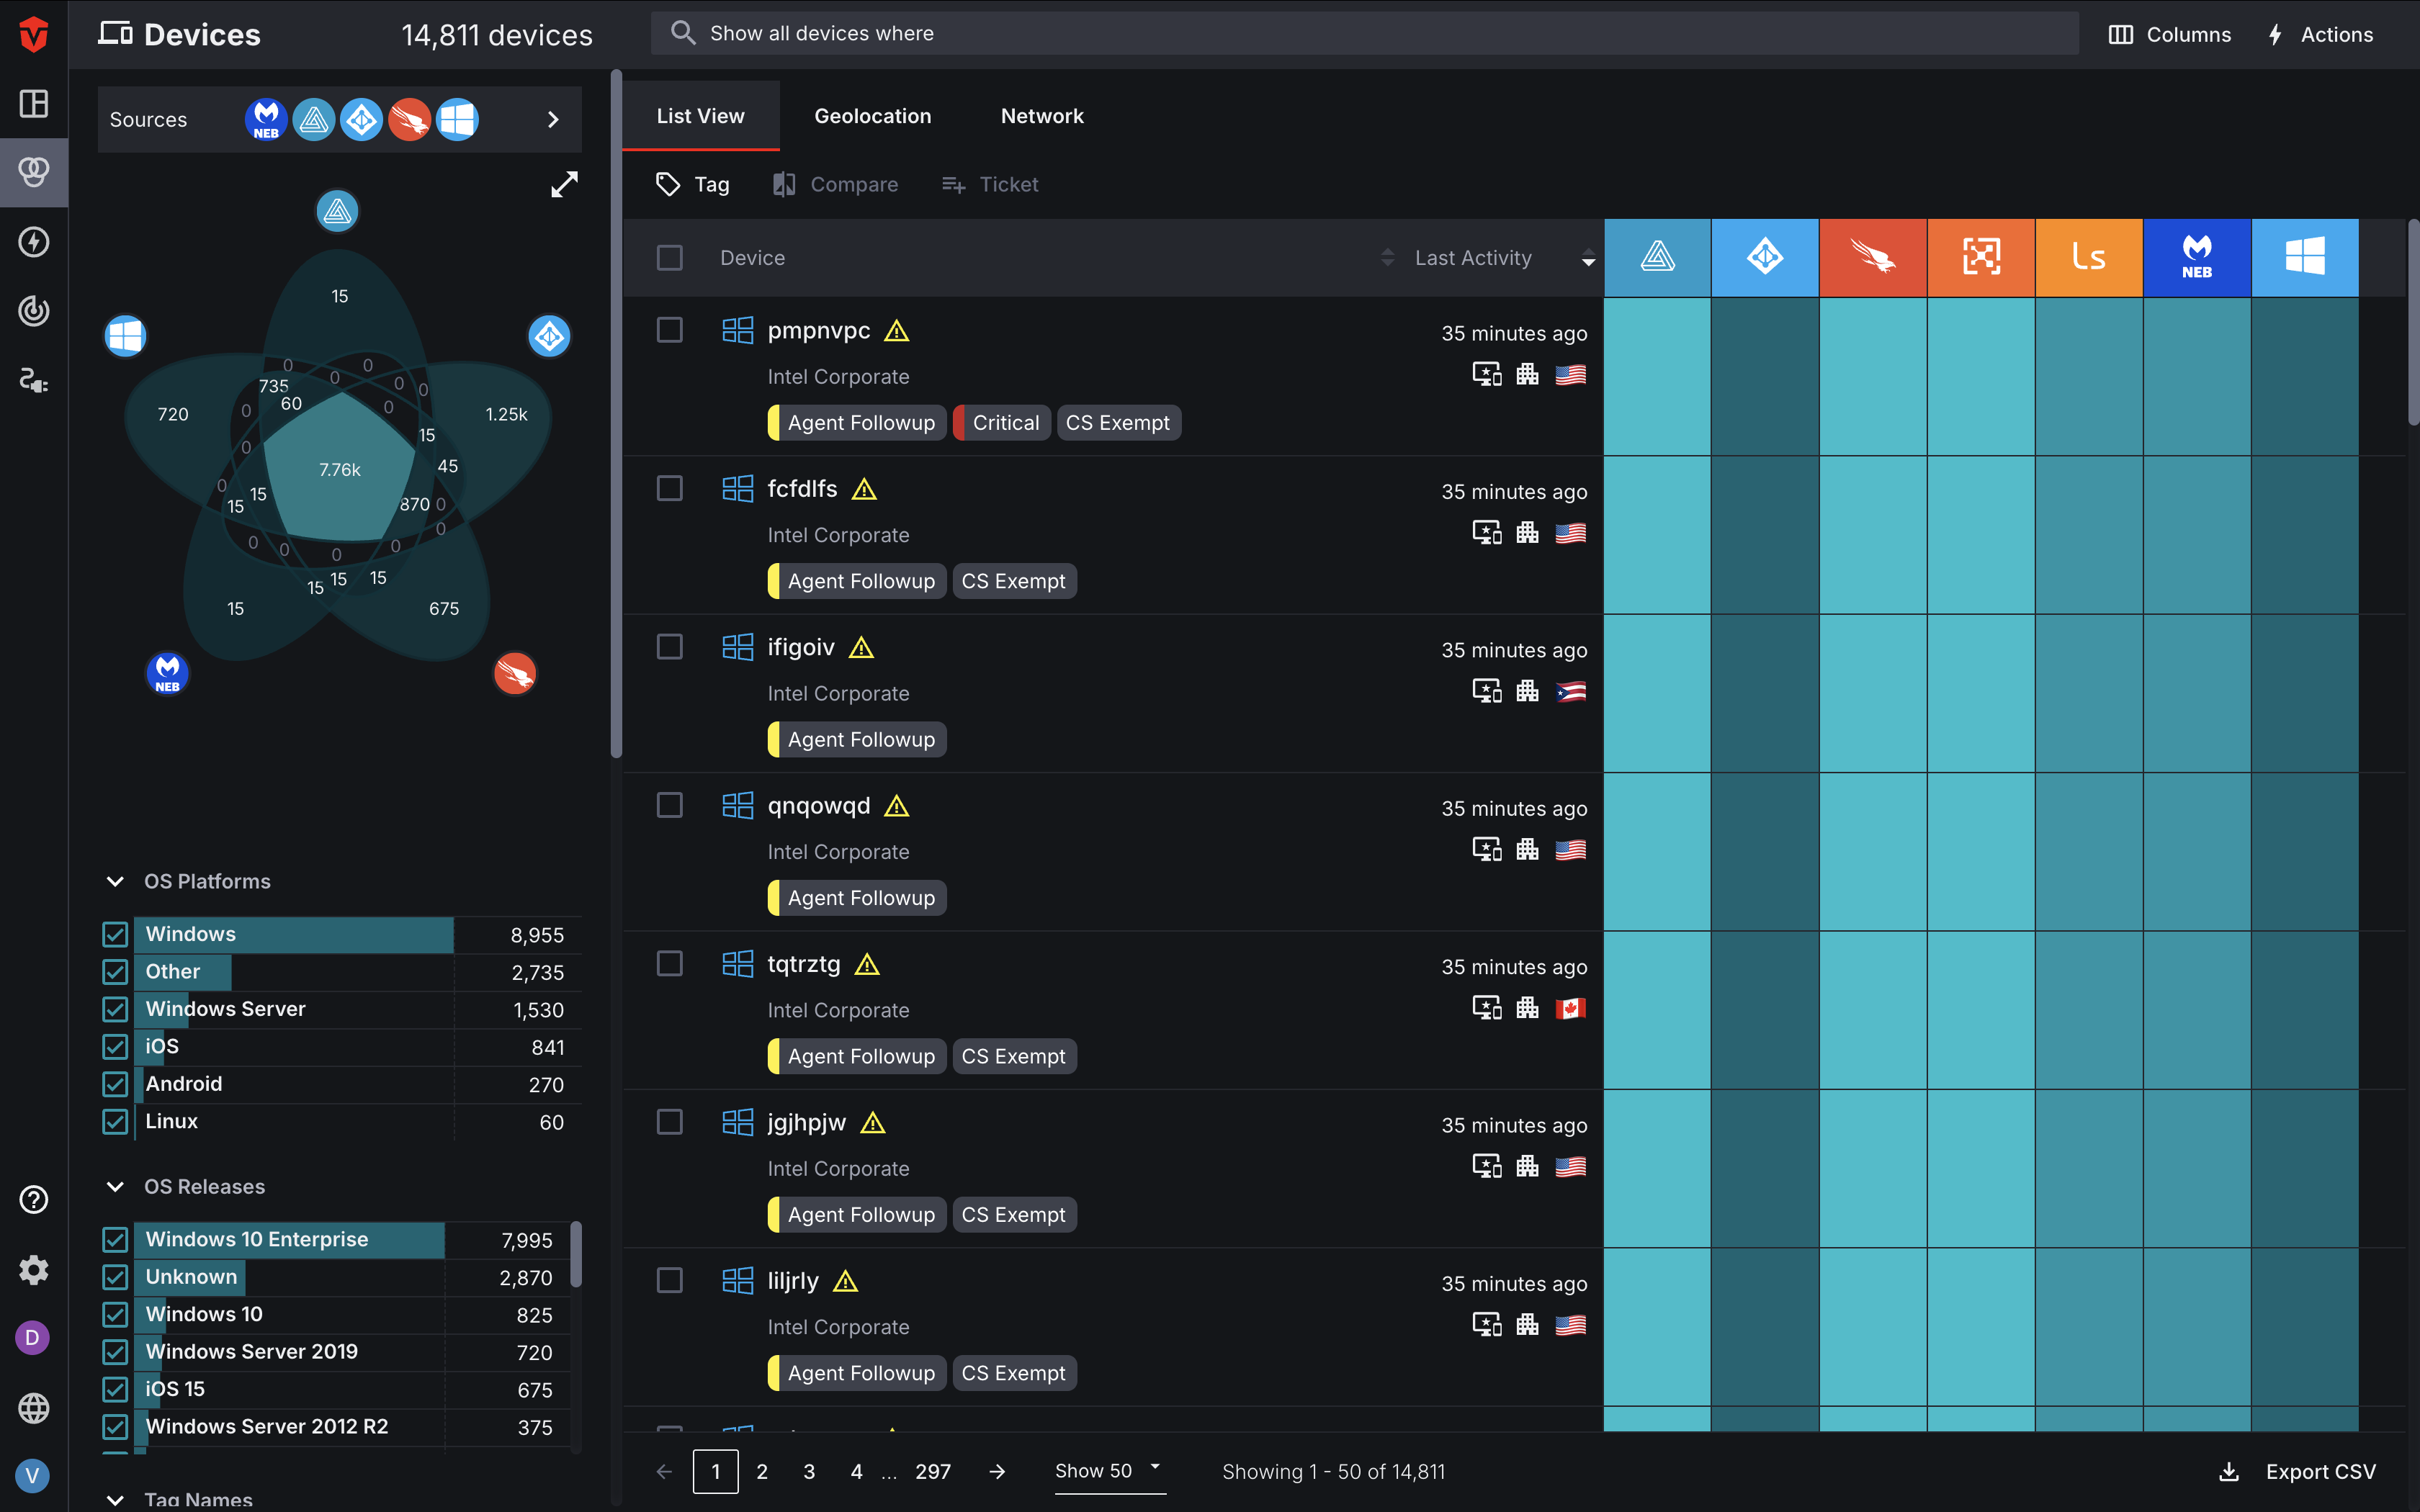Viewport: 2420px width, 1512px height.
Task: Collapse the OS Platforms section
Action: point(115,881)
